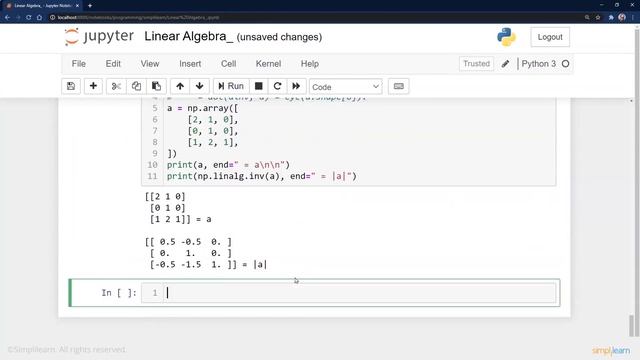Bookmark this page with star icon
640x360 pixels.
coord(598,18)
